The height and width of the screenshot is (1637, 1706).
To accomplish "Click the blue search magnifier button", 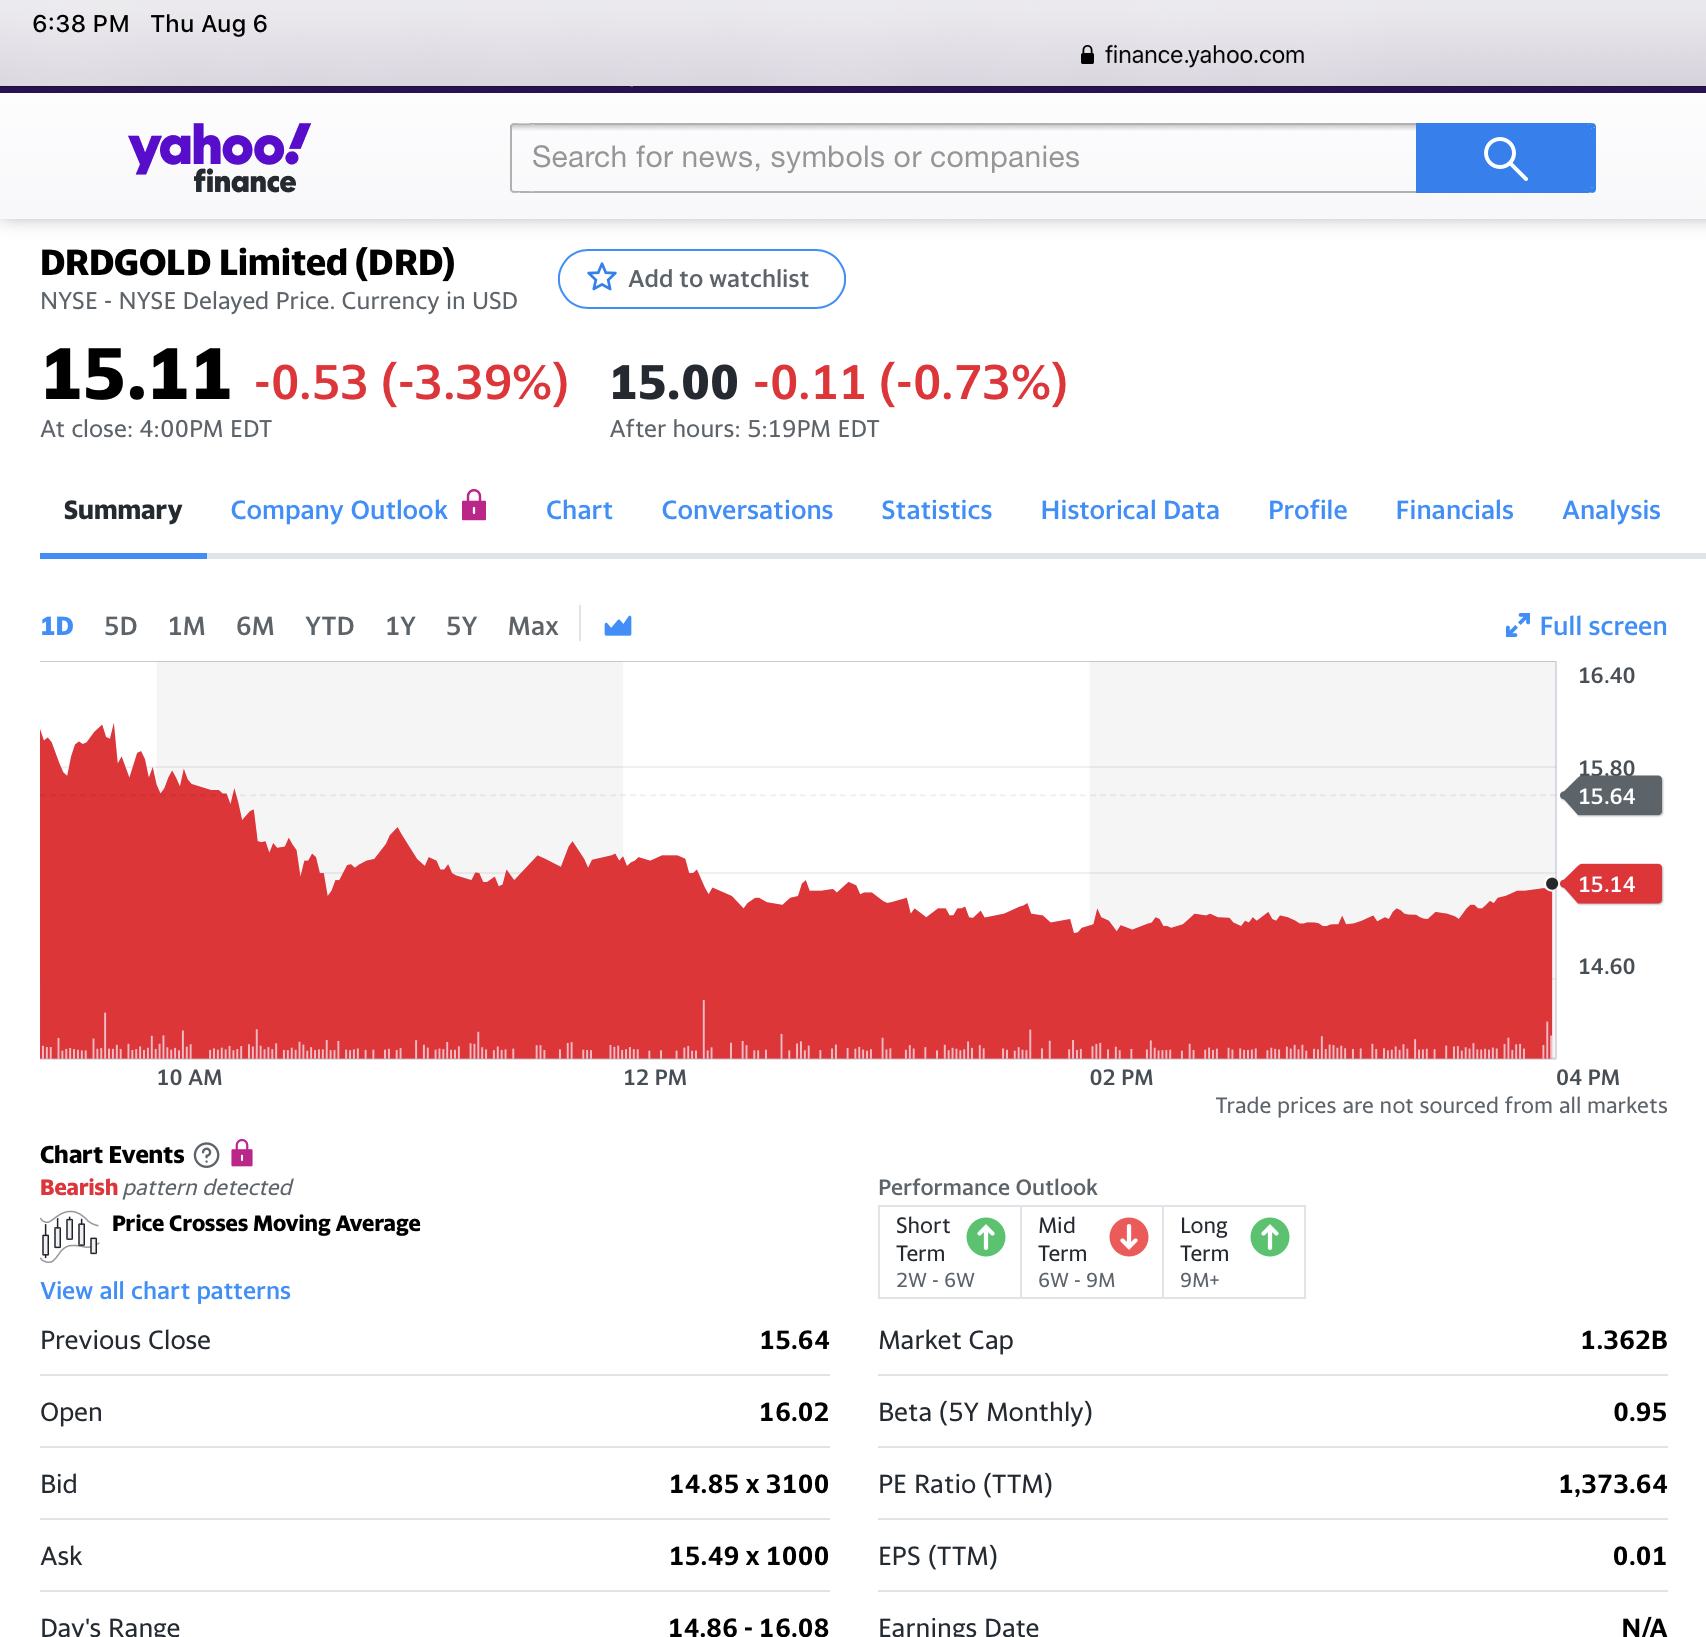I will point(1505,158).
